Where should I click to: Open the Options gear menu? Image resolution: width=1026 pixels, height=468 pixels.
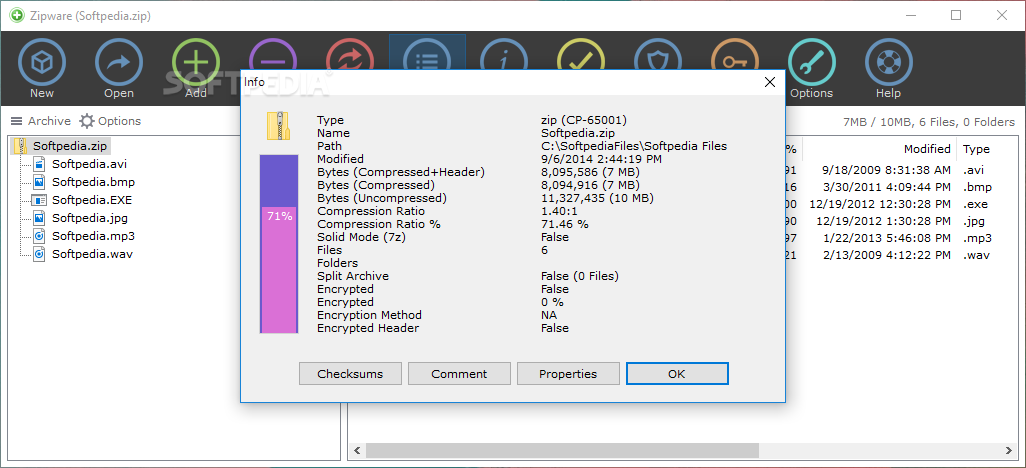pos(110,121)
